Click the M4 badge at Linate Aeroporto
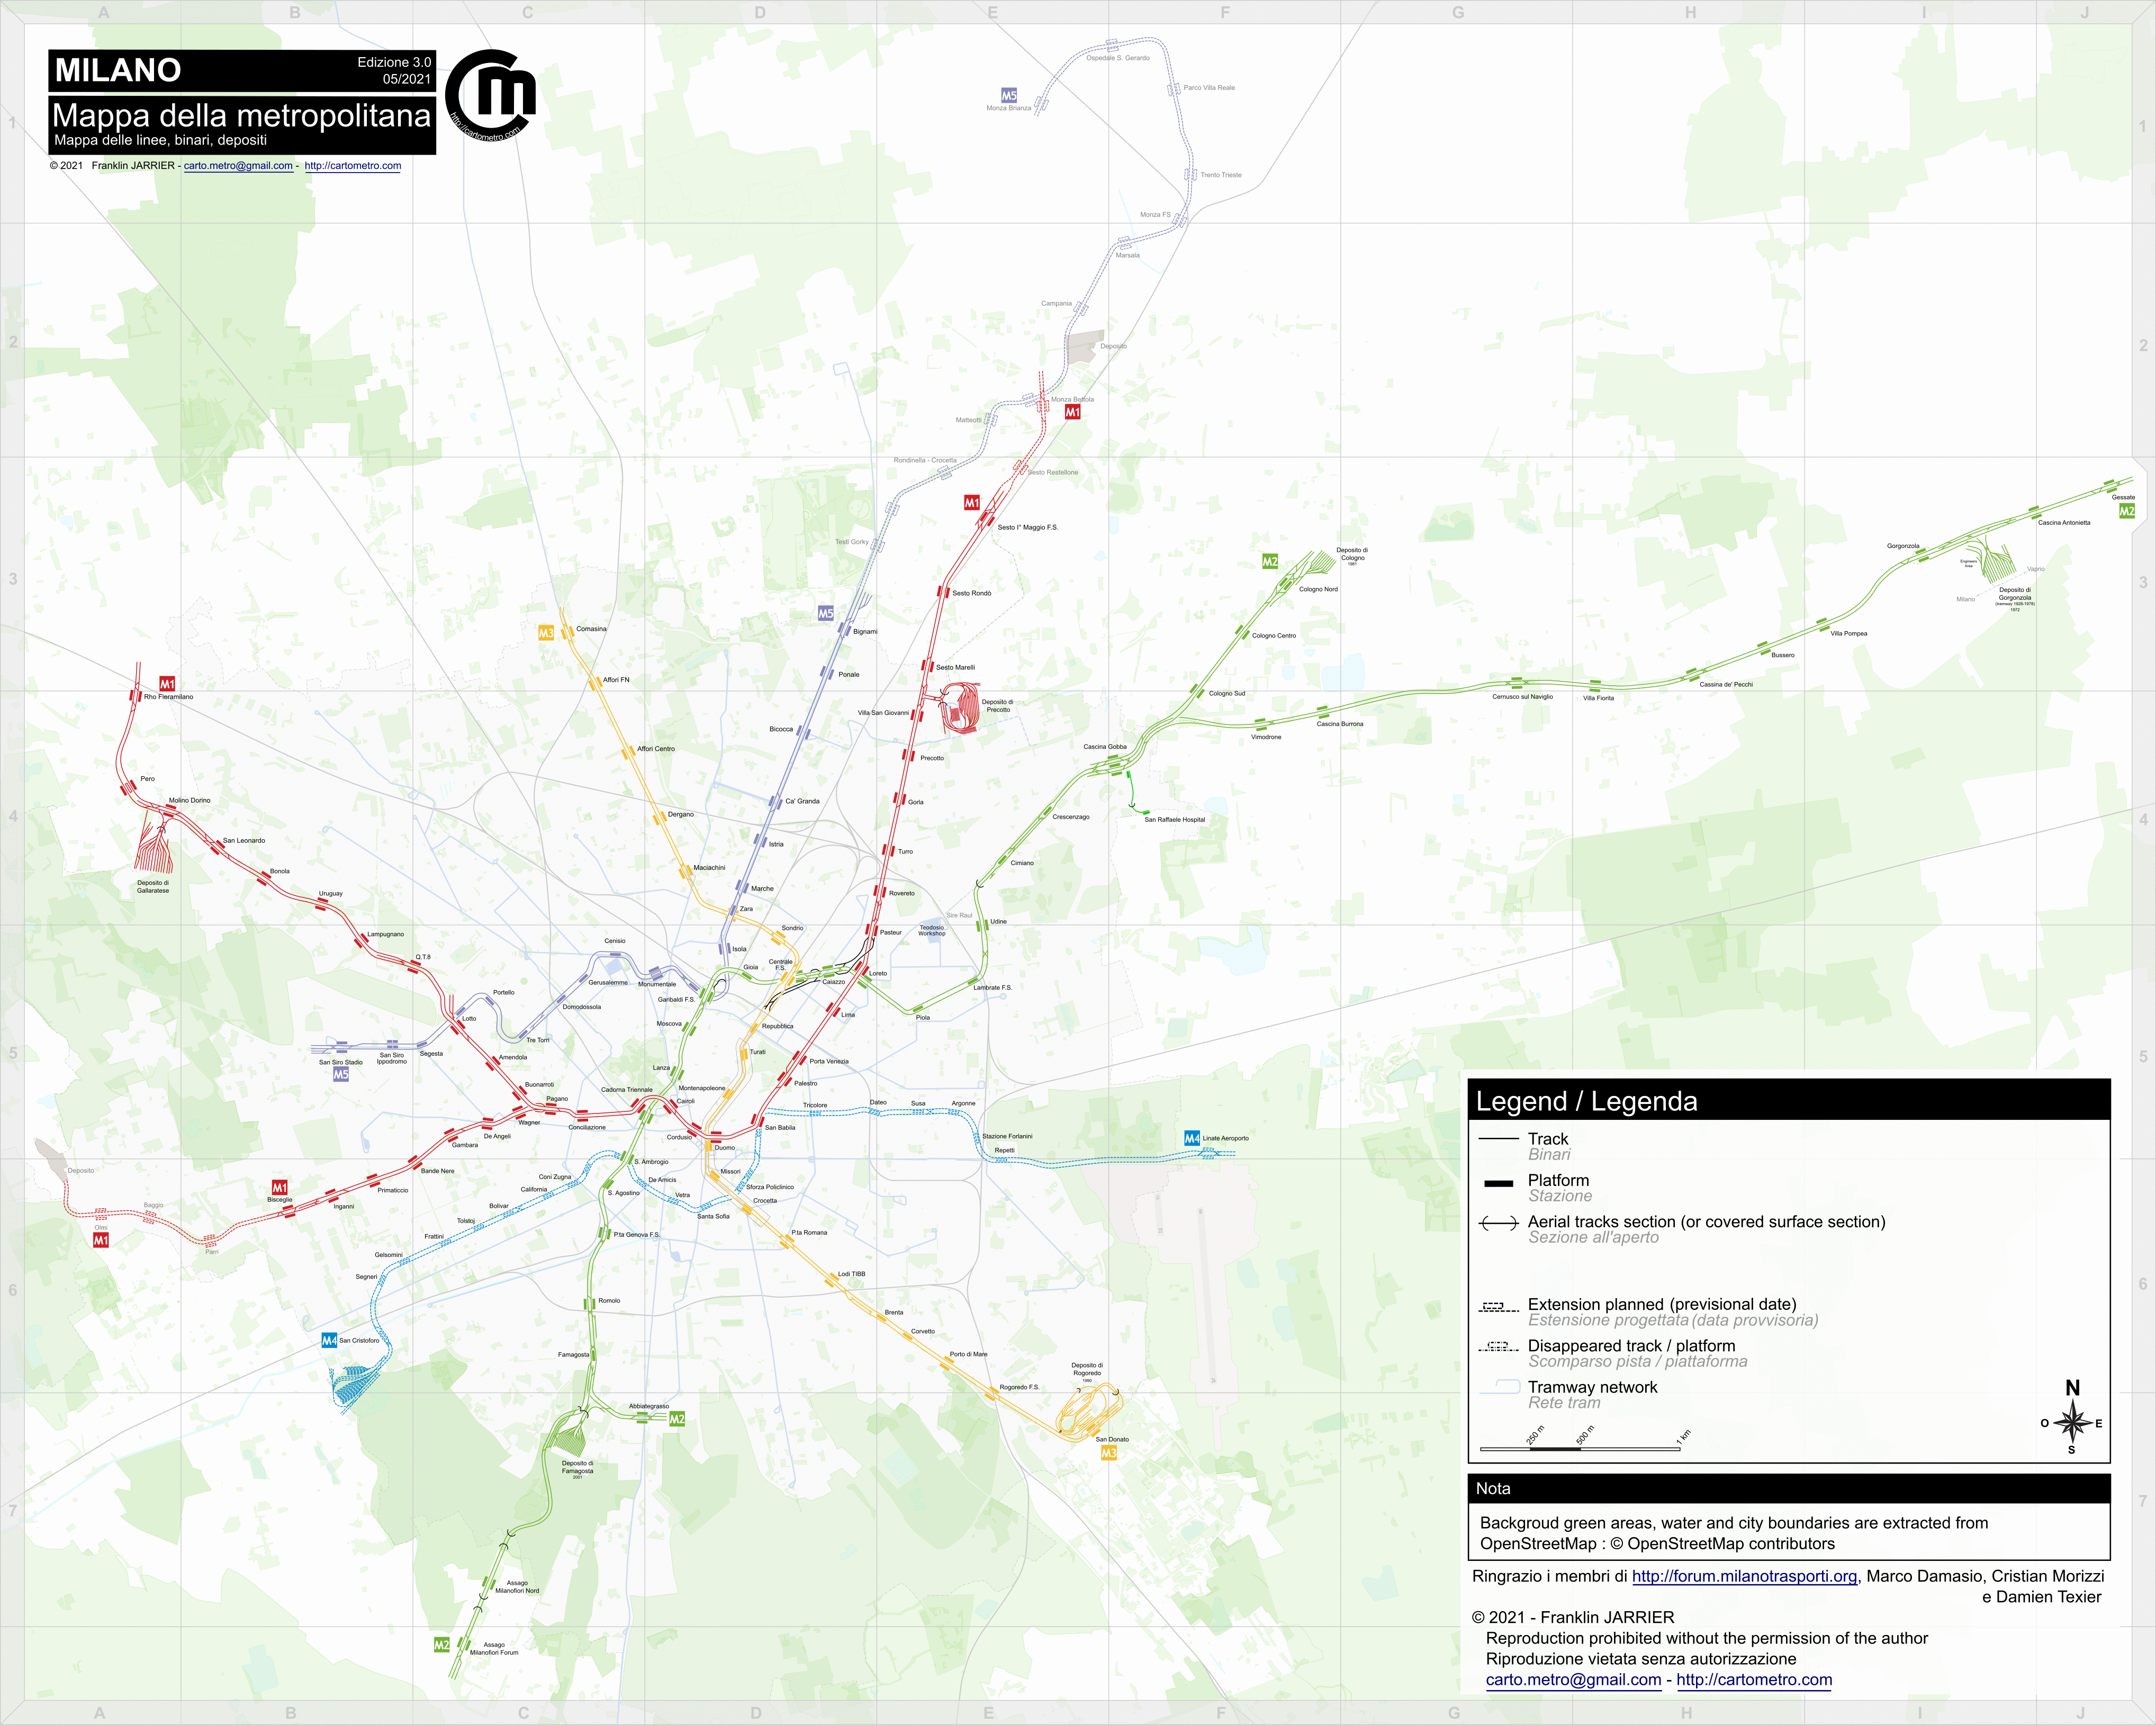This screenshot has height=1725, width=2156. click(1192, 1138)
